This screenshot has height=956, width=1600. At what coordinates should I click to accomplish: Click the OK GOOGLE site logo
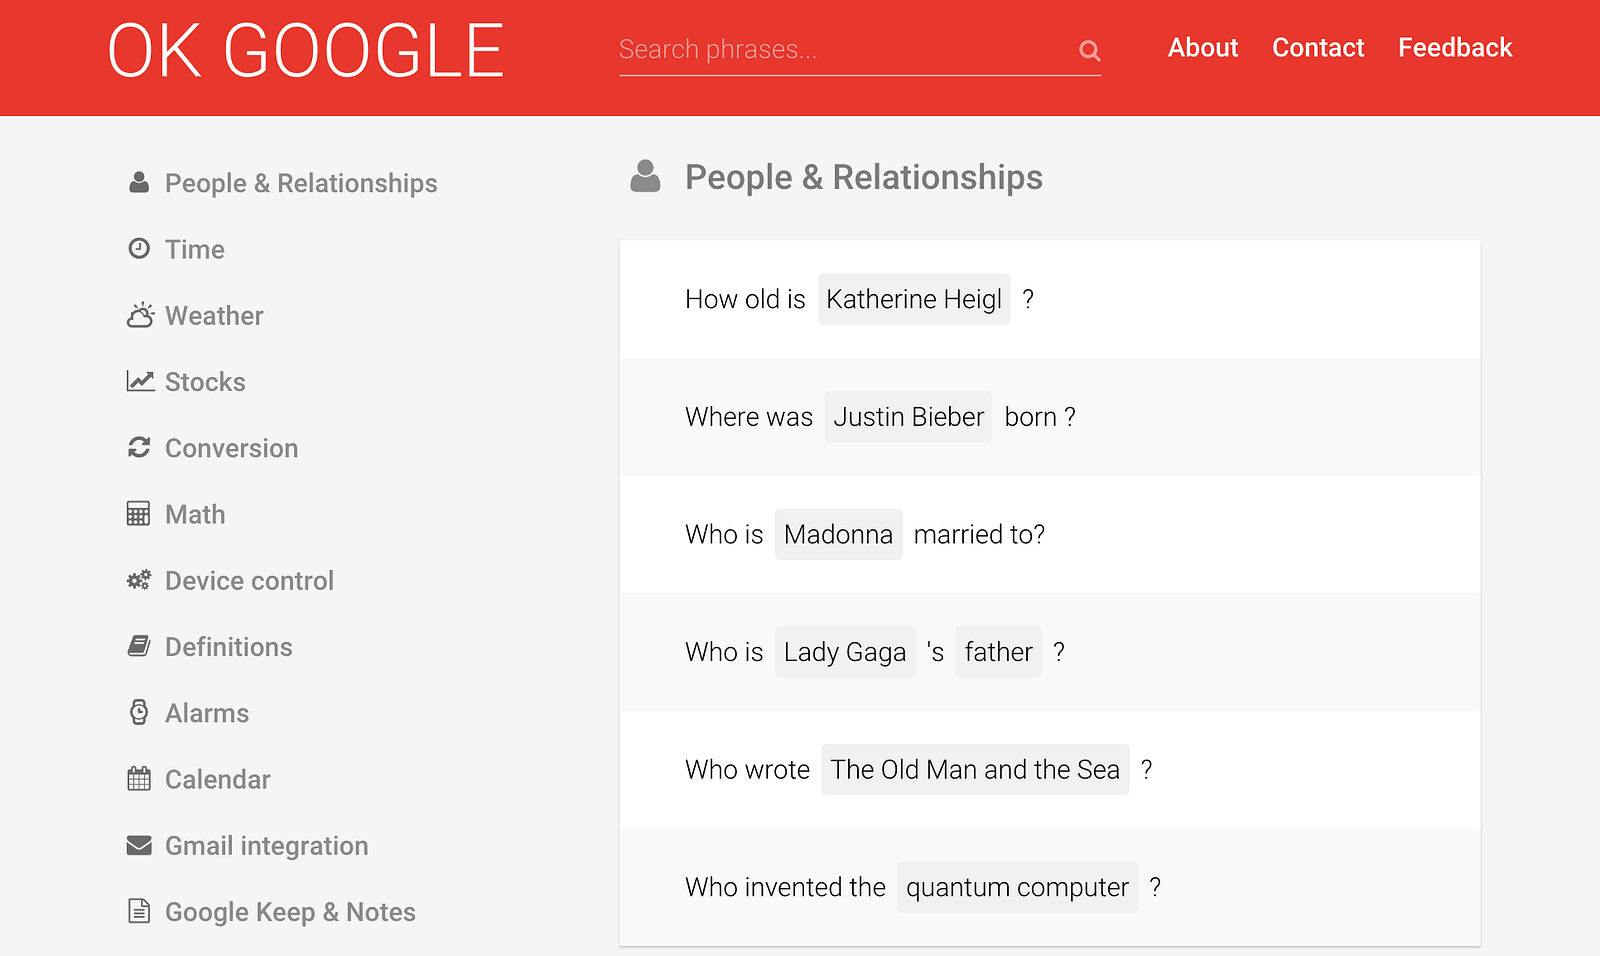pos(306,52)
